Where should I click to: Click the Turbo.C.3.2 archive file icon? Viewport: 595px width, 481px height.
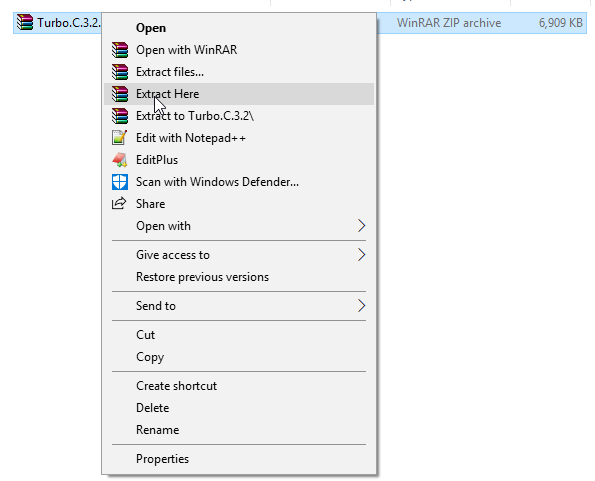(x=25, y=22)
